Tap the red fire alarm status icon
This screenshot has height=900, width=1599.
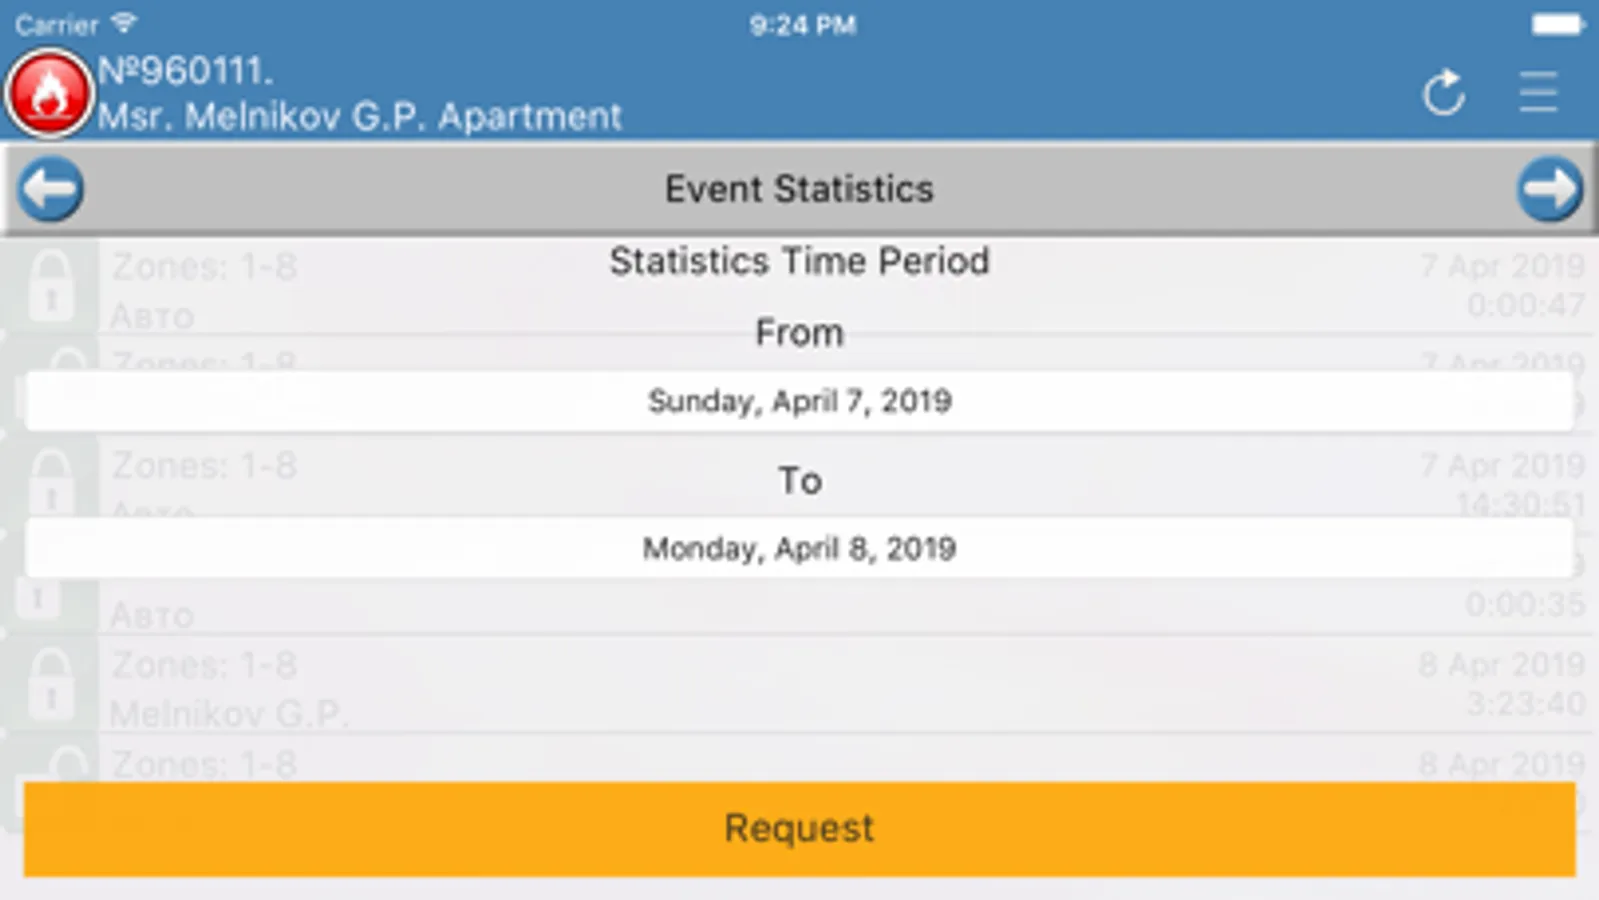pyautogui.click(x=49, y=93)
